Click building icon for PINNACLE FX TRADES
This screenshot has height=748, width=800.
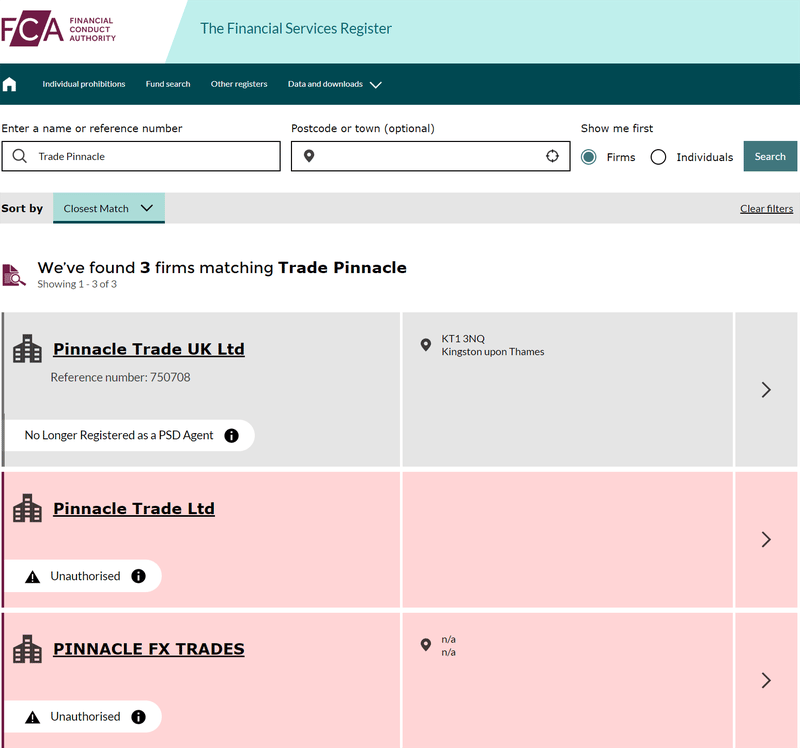point(28,649)
